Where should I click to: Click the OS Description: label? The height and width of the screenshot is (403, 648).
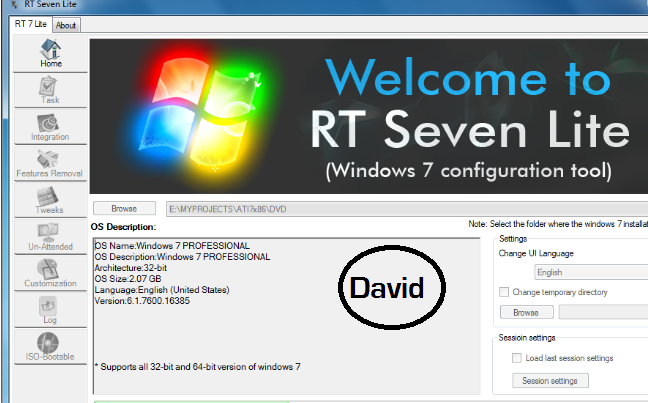pyautogui.click(x=124, y=227)
